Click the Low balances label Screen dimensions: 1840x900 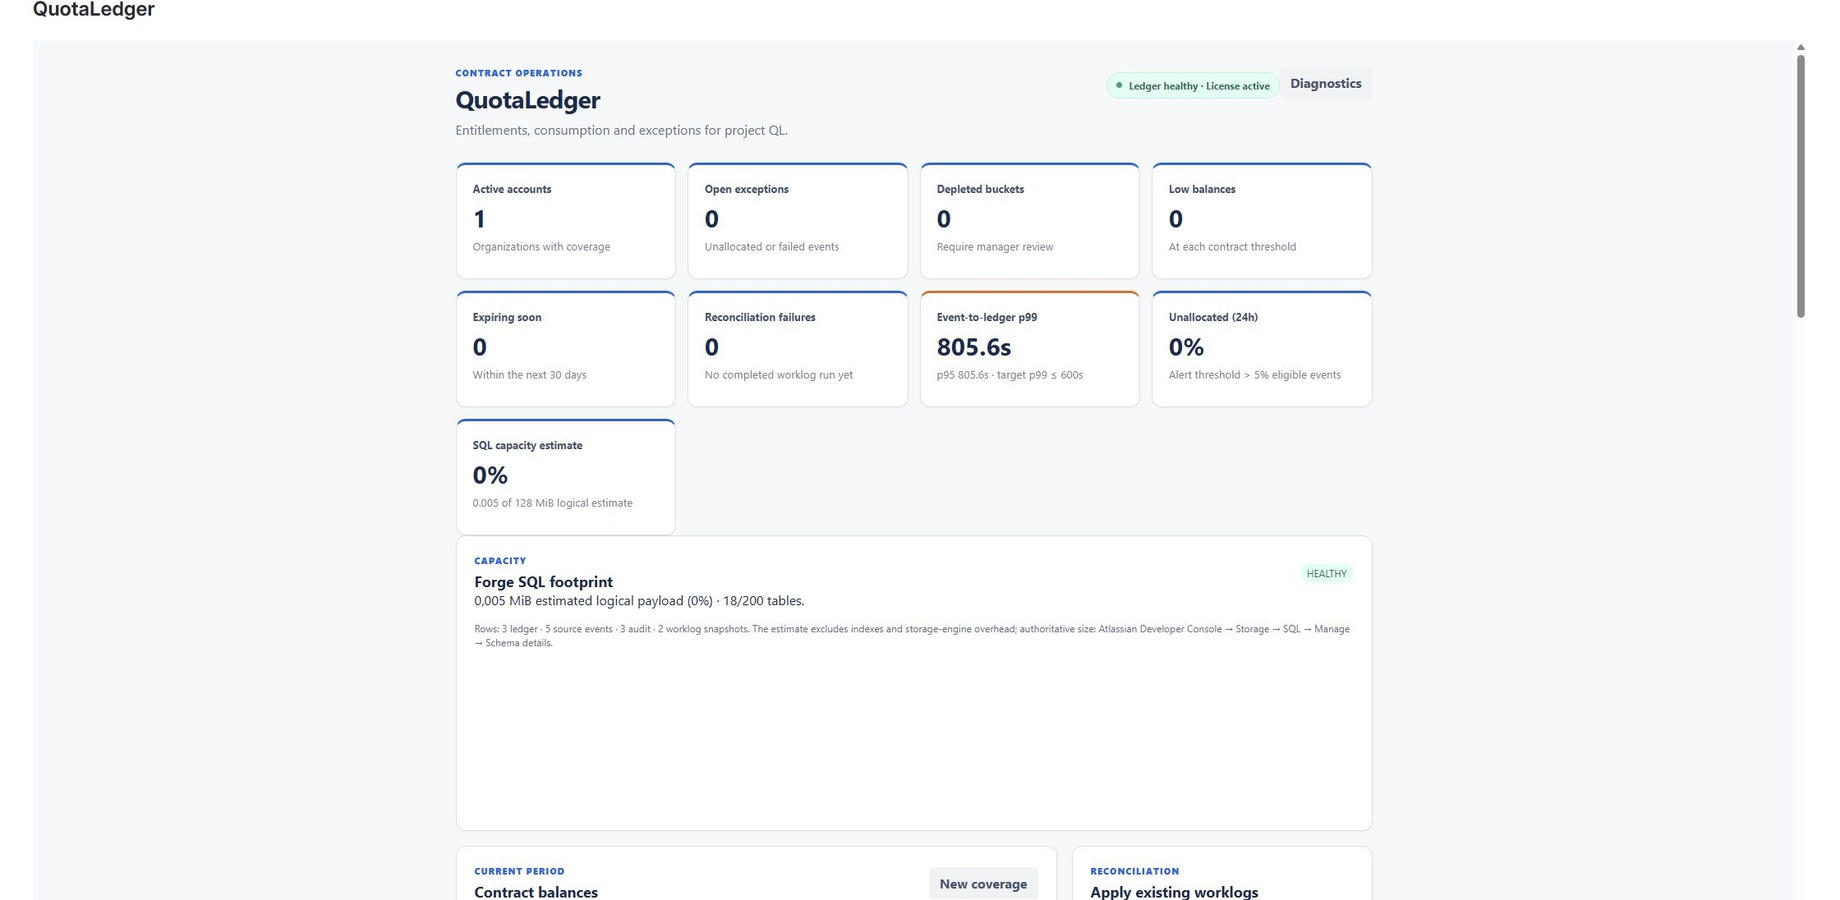[x=1202, y=189]
